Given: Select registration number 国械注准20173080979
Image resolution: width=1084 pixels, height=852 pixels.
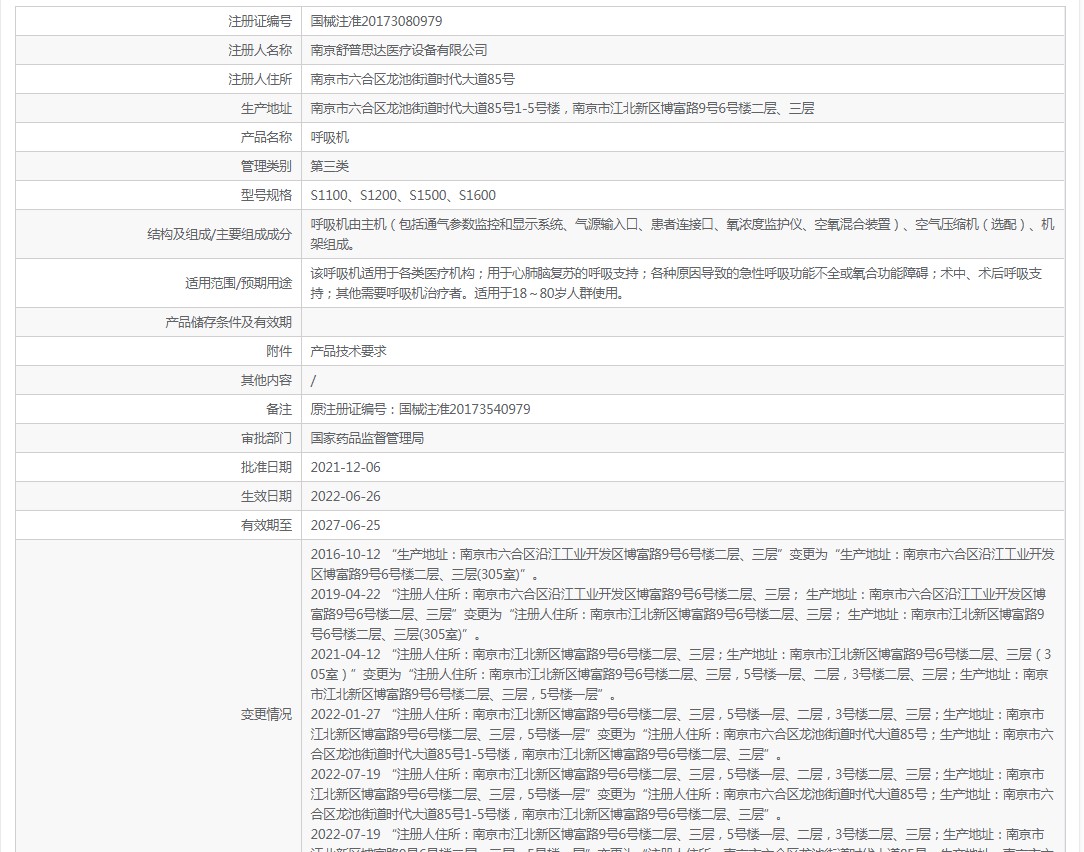Looking at the screenshot, I should click(376, 21).
